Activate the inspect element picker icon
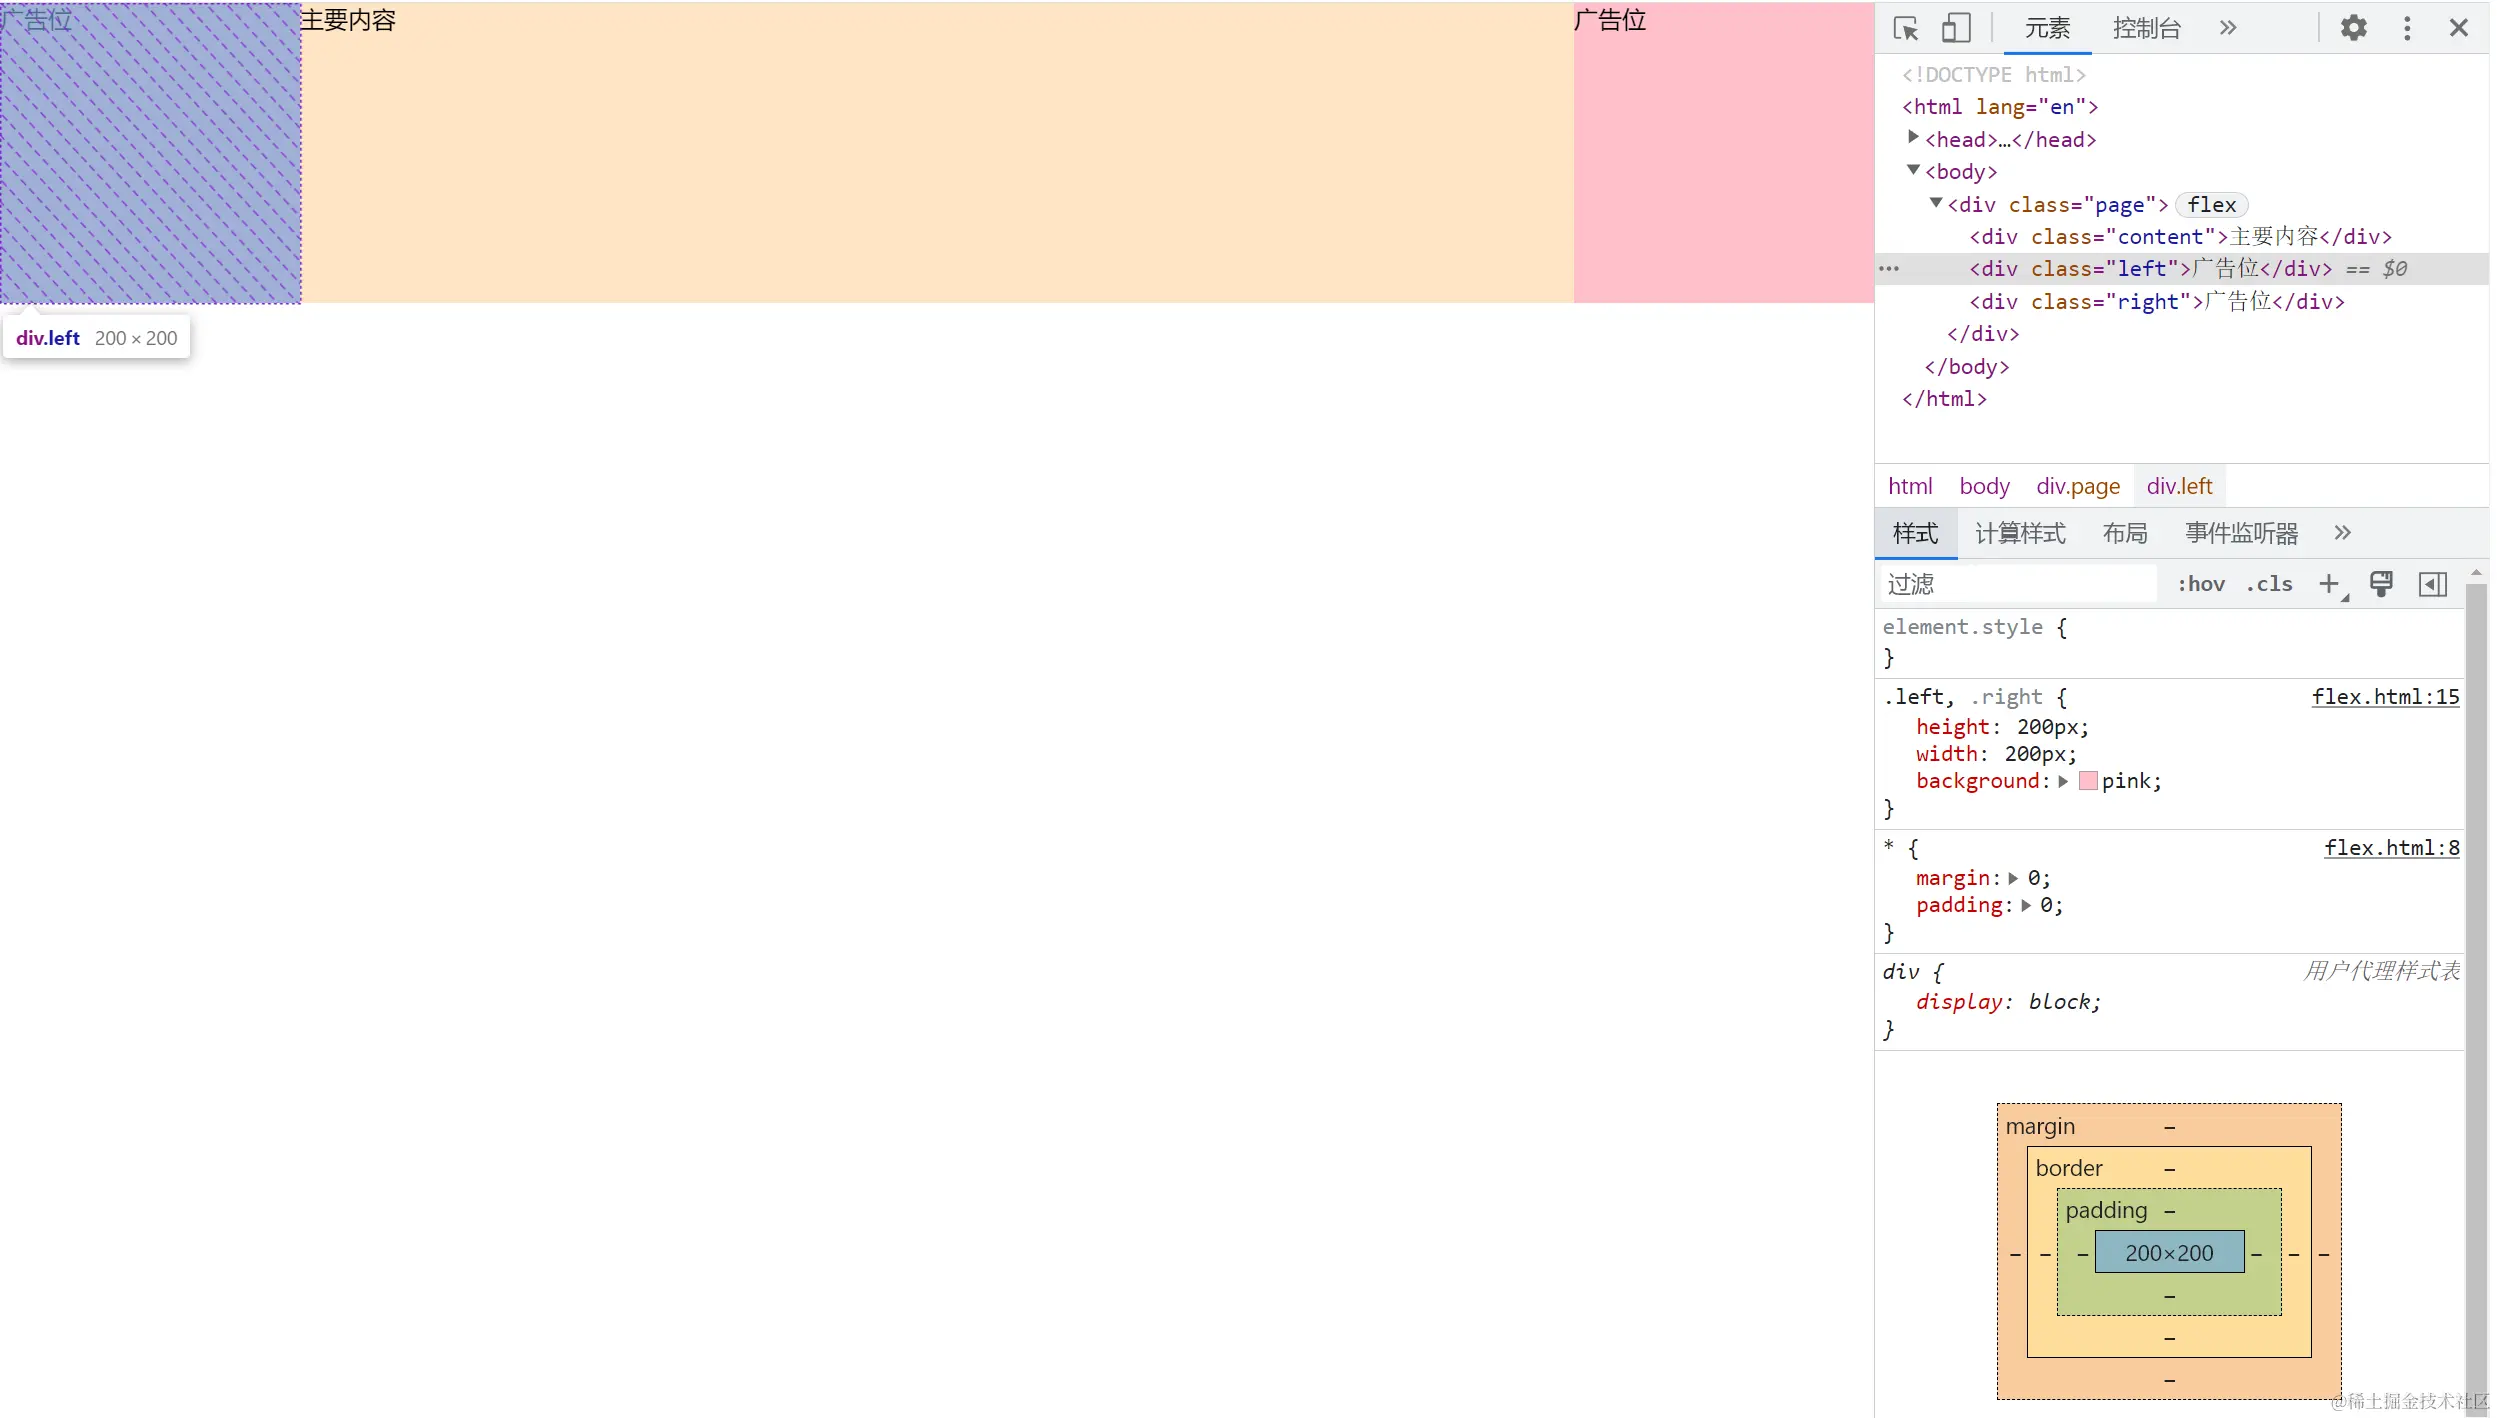This screenshot has width=2497, height=1418. pos(1905,28)
